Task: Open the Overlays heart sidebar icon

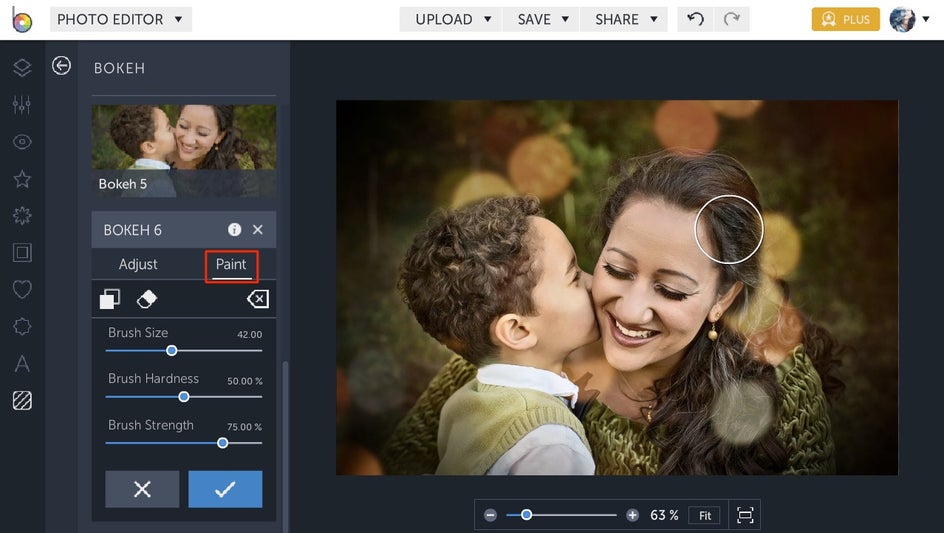Action: [x=22, y=289]
